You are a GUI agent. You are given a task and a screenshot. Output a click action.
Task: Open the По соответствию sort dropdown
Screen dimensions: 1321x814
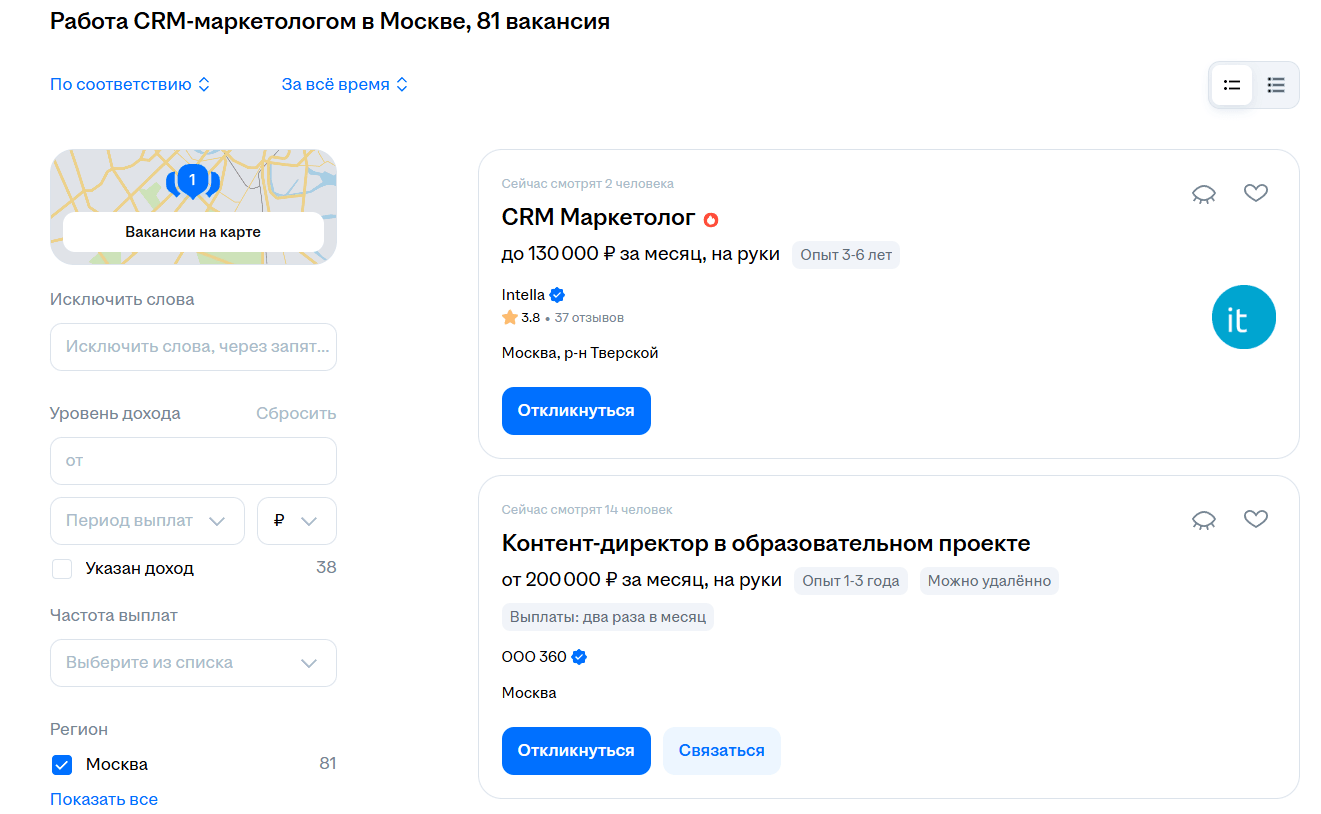130,85
